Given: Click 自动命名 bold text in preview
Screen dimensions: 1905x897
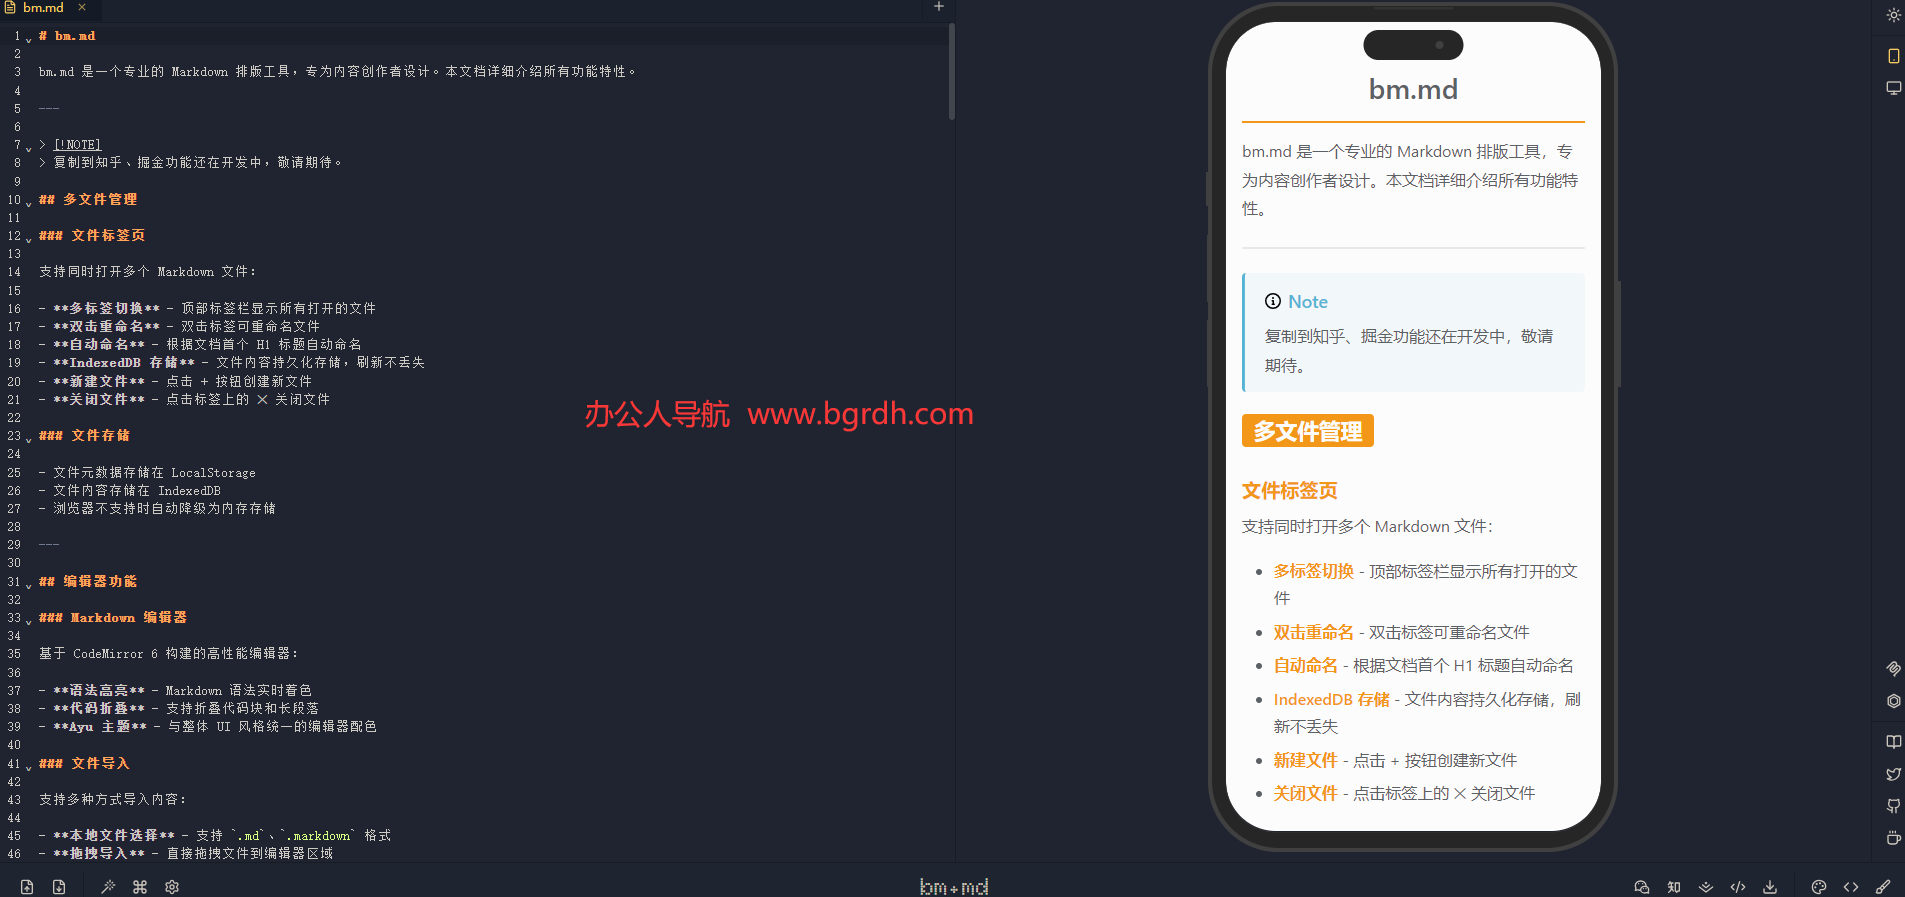Looking at the screenshot, I should (x=1305, y=665).
